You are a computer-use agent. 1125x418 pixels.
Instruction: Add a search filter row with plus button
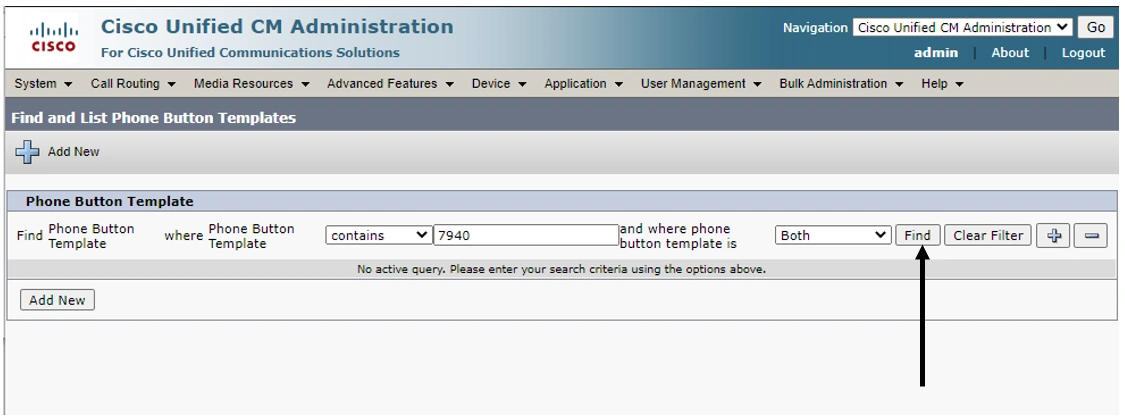(1053, 235)
